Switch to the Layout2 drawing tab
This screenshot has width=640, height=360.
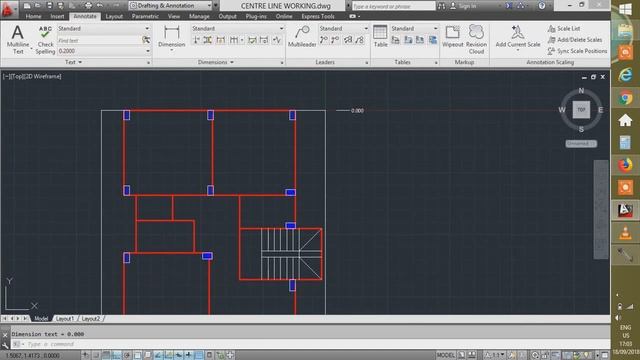91,318
